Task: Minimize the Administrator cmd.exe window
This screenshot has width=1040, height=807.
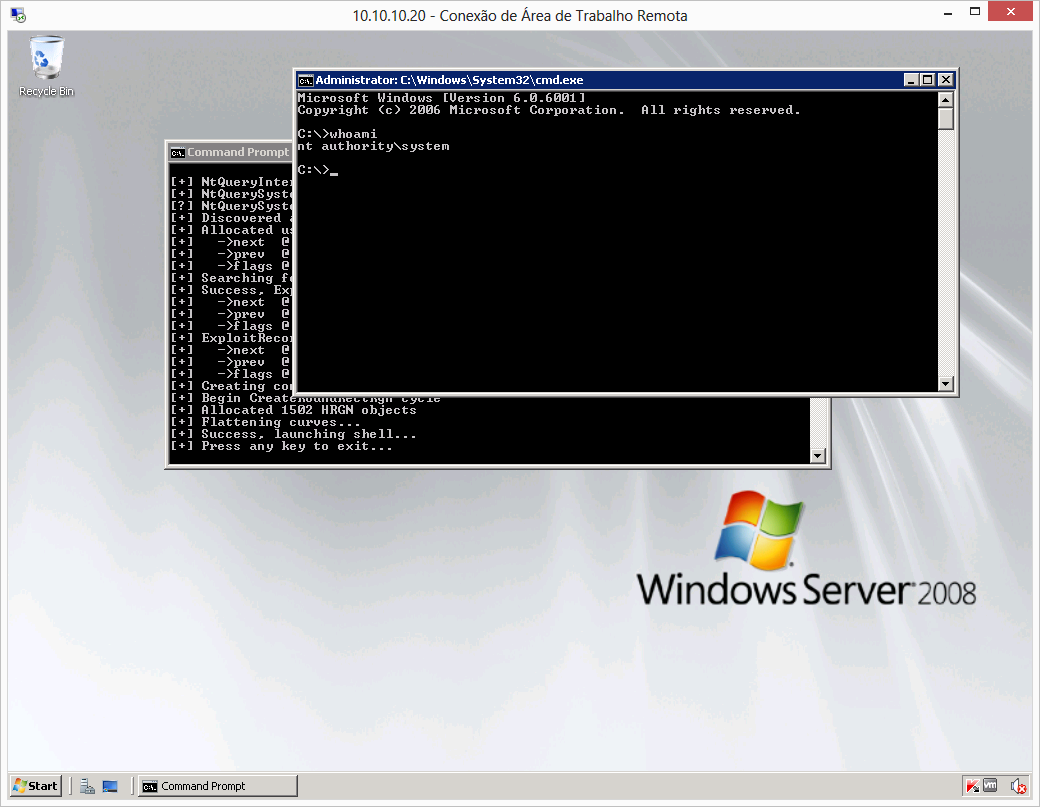Action: click(x=911, y=80)
